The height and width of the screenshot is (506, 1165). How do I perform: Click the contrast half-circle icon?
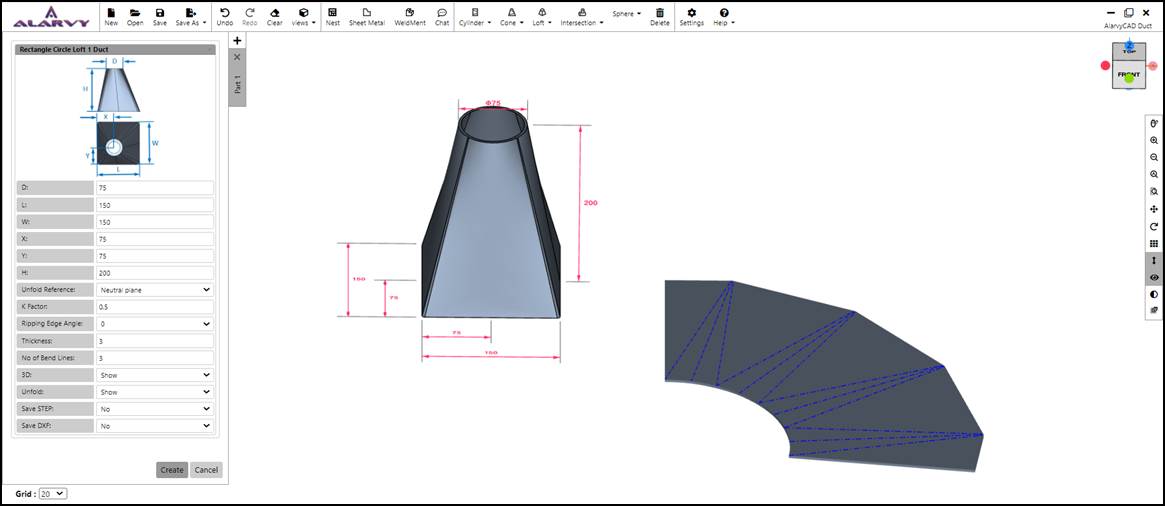(1154, 294)
